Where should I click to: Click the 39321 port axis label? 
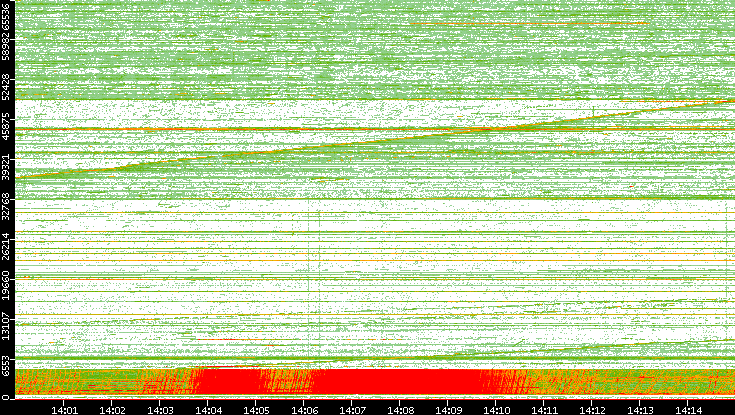click(x=6, y=166)
